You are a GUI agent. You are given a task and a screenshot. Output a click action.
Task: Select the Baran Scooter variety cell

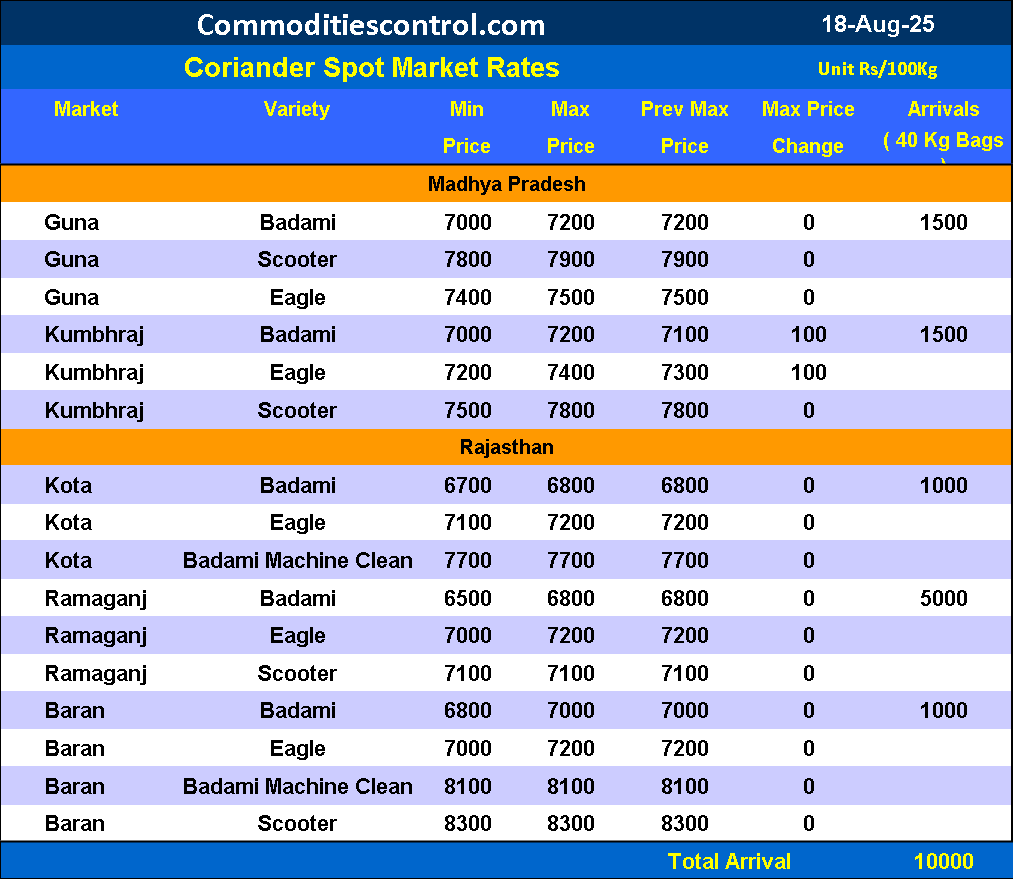pyautogui.click(x=297, y=824)
